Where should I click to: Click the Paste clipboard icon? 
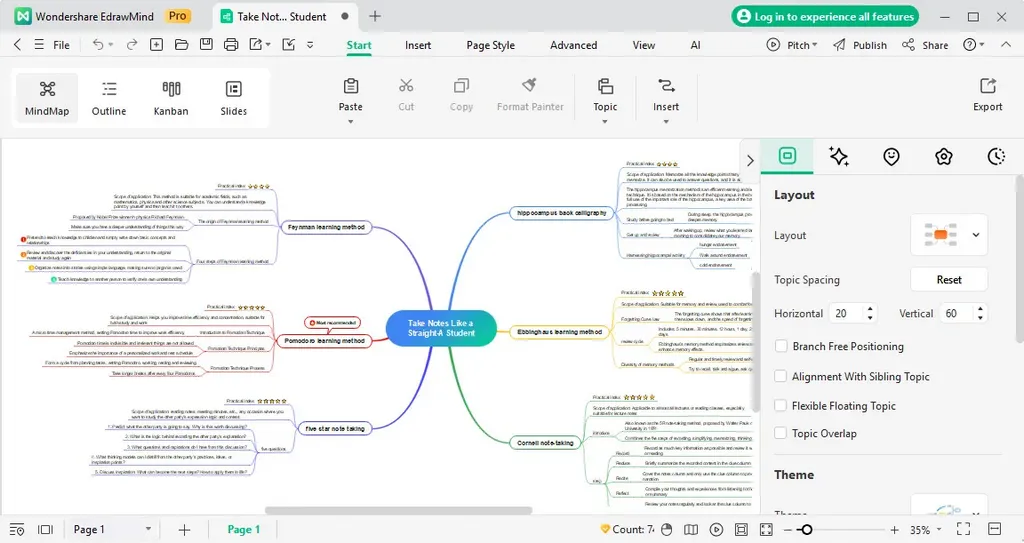pos(351,86)
